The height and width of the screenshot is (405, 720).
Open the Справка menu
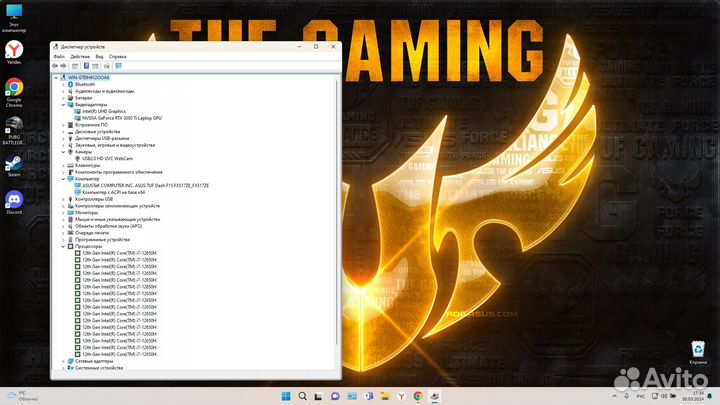pyautogui.click(x=118, y=56)
